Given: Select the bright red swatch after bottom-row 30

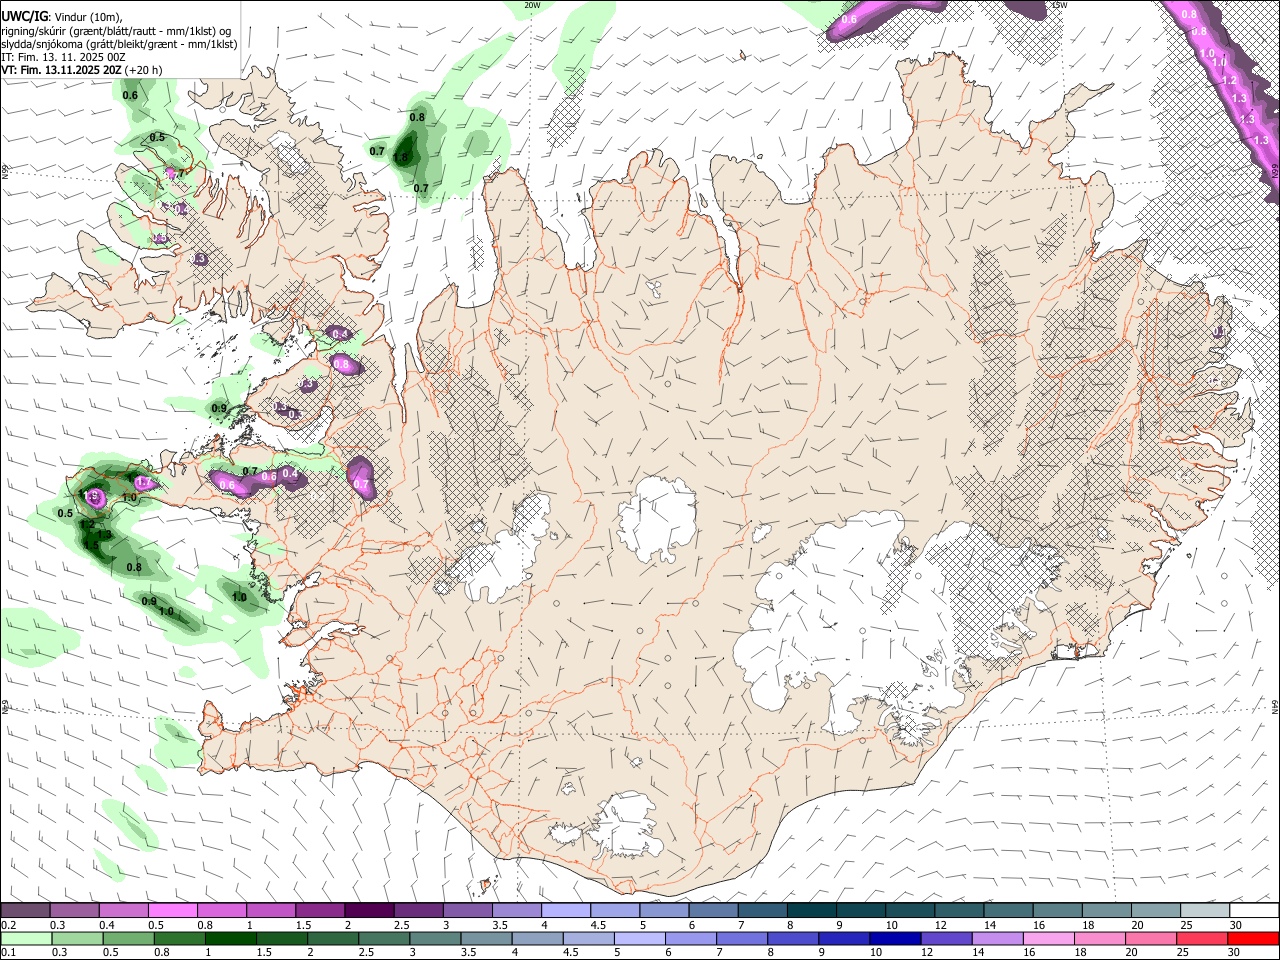Looking at the screenshot, I should click(x=1252, y=938).
